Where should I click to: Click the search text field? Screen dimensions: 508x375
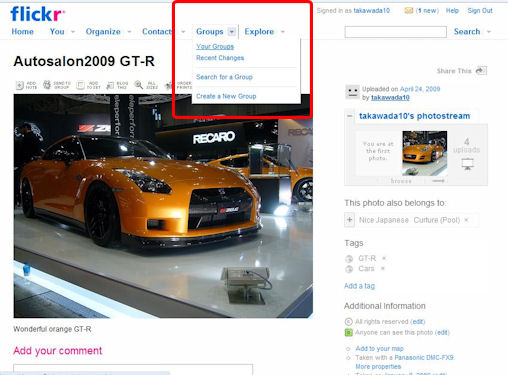(x=395, y=32)
